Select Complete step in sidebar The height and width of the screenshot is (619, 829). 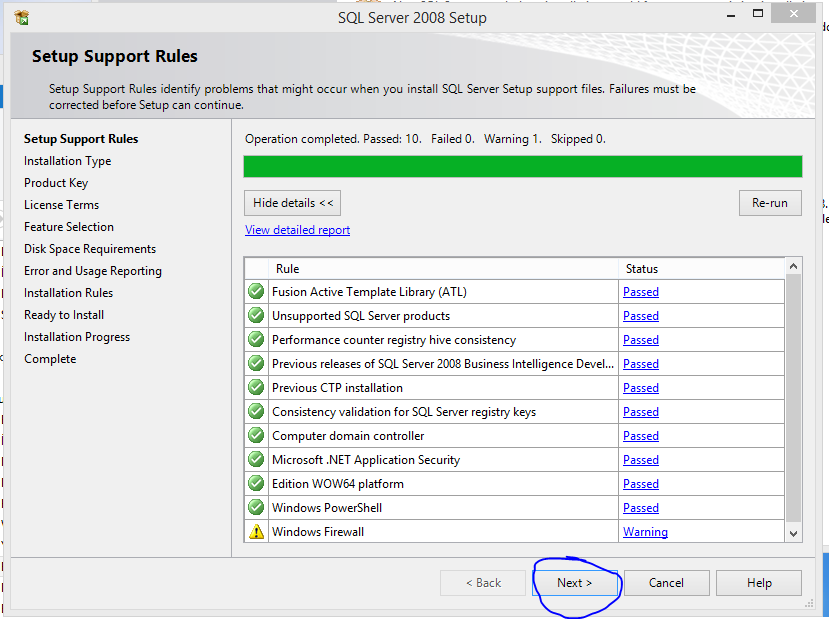[x=50, y=359]
